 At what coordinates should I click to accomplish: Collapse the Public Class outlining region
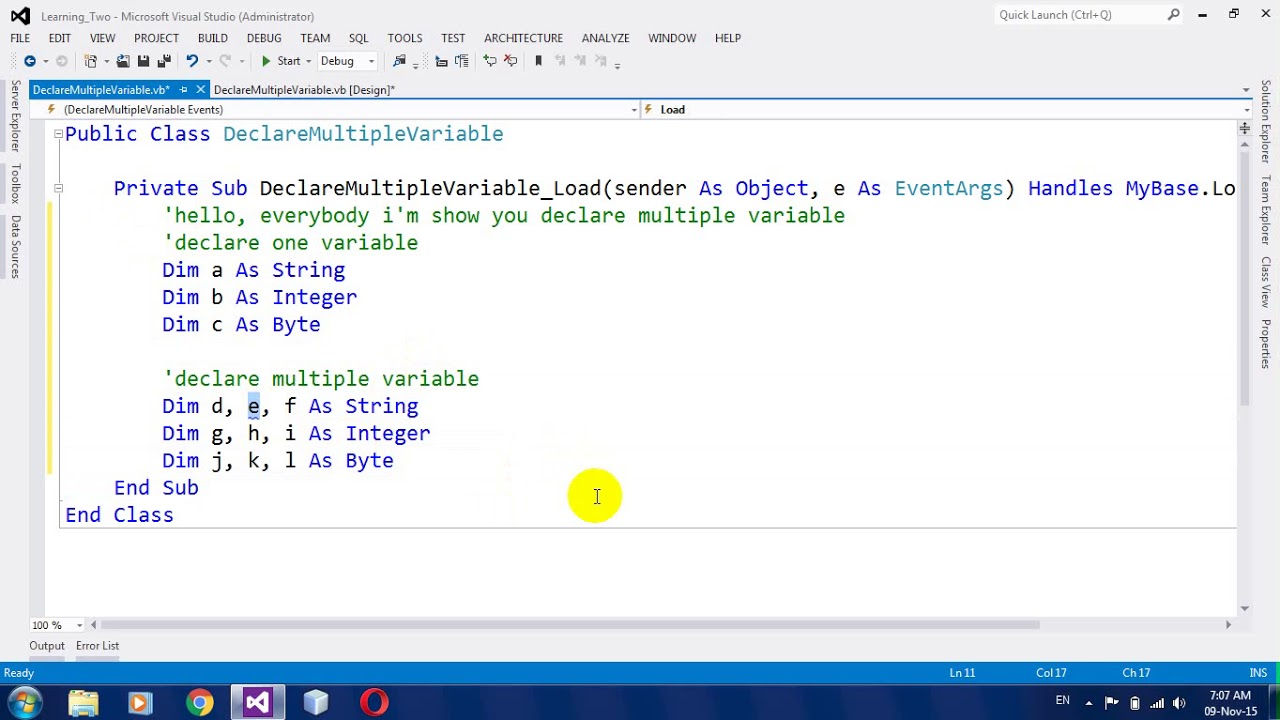(x=58, y=134)
